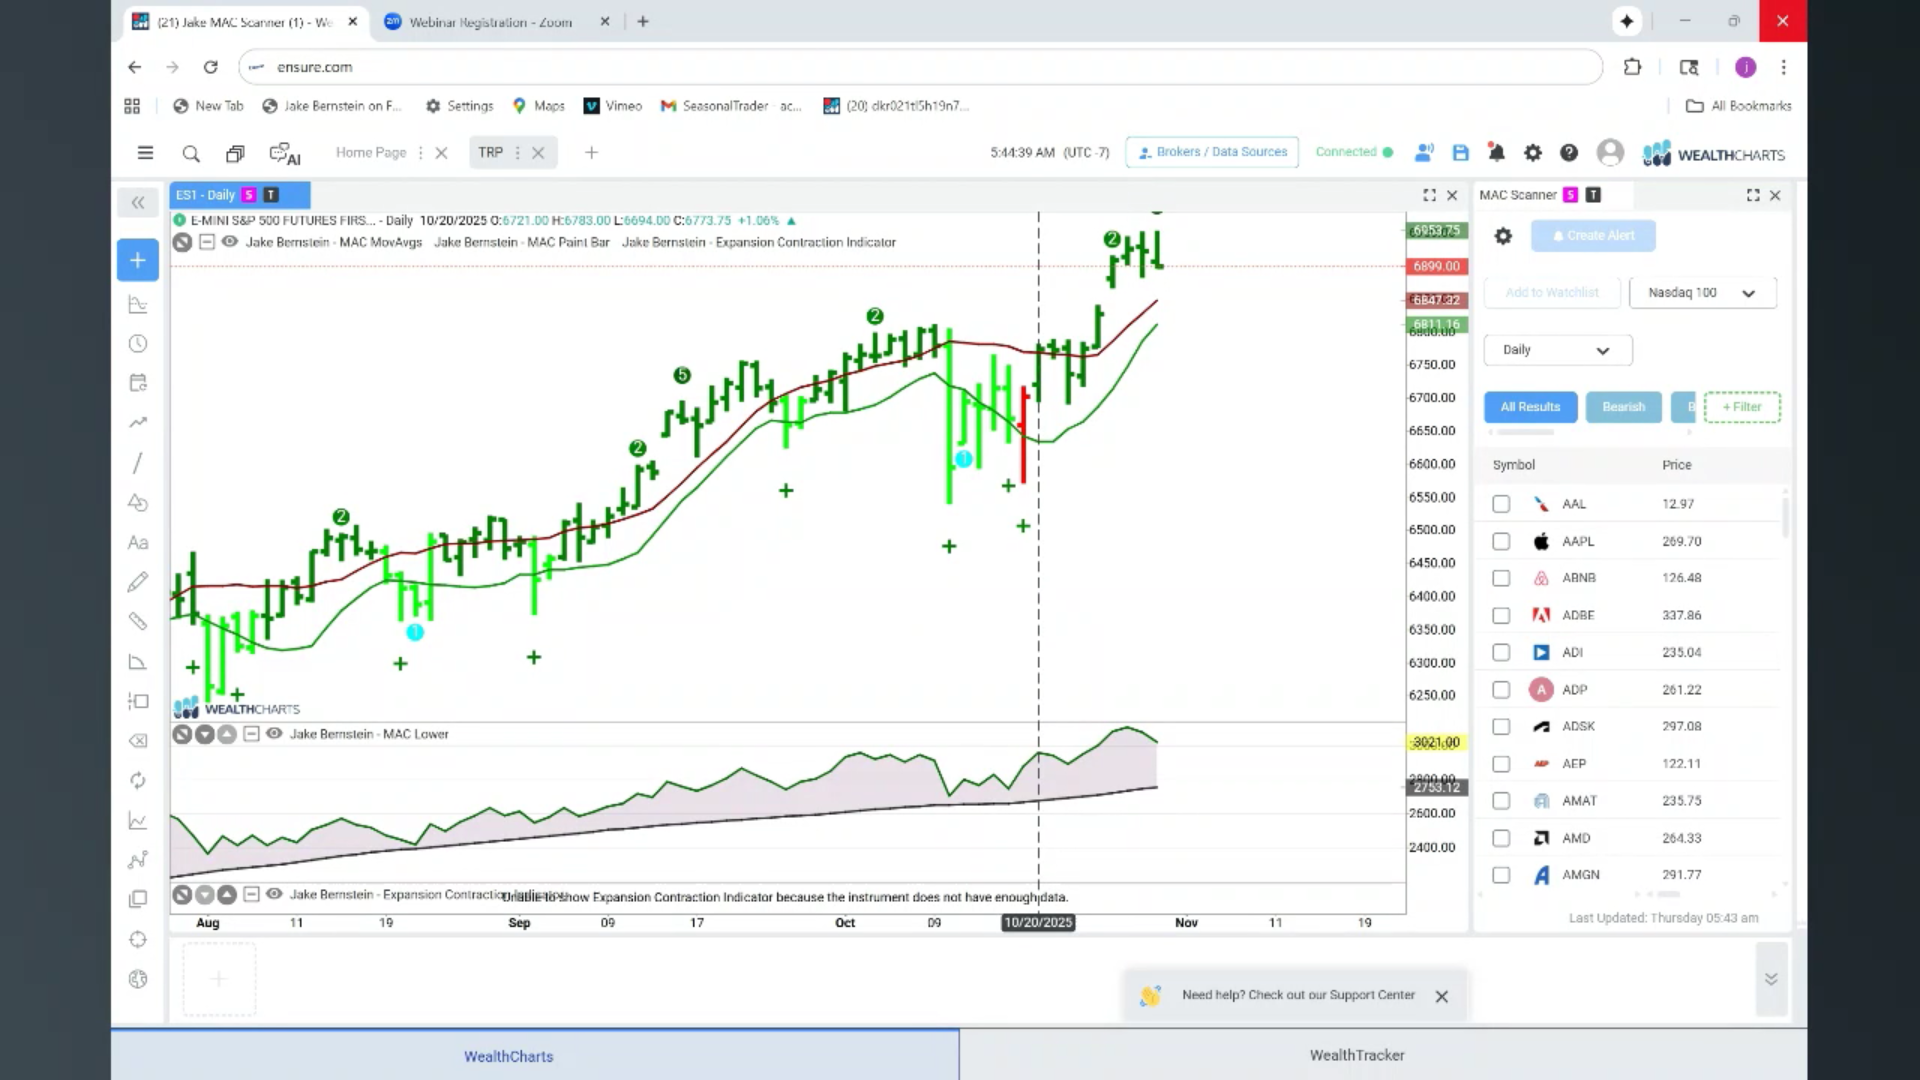Image resolution: width=1920 pixels, height=1080 pixels.
Task: Maximize the MAC Scanner panel
Action: [x=1753, y=195]
